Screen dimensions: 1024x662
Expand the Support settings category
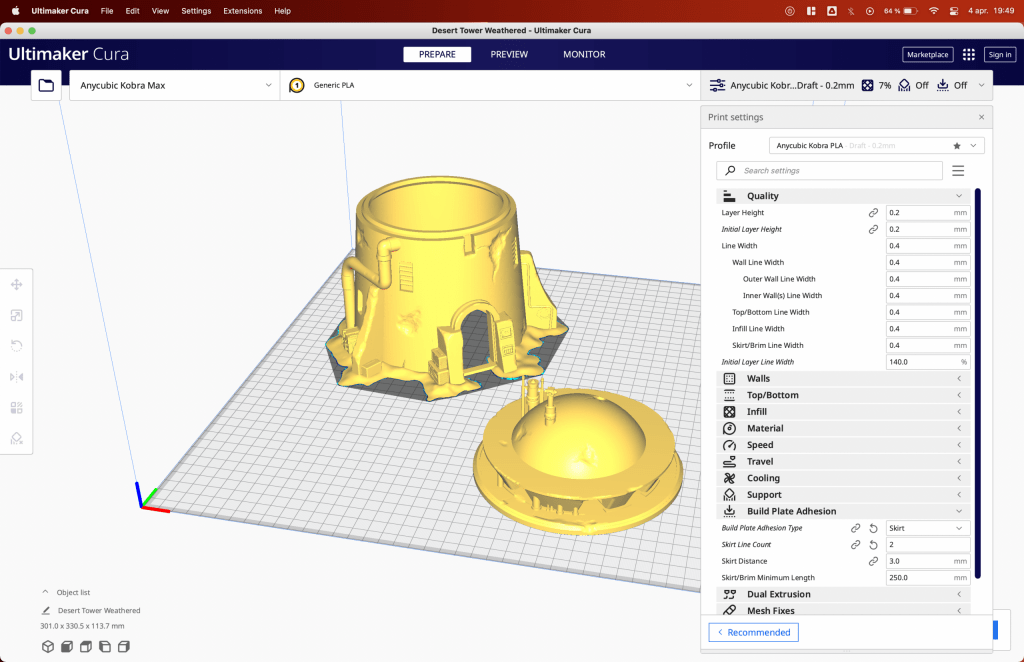pos(842,495)
